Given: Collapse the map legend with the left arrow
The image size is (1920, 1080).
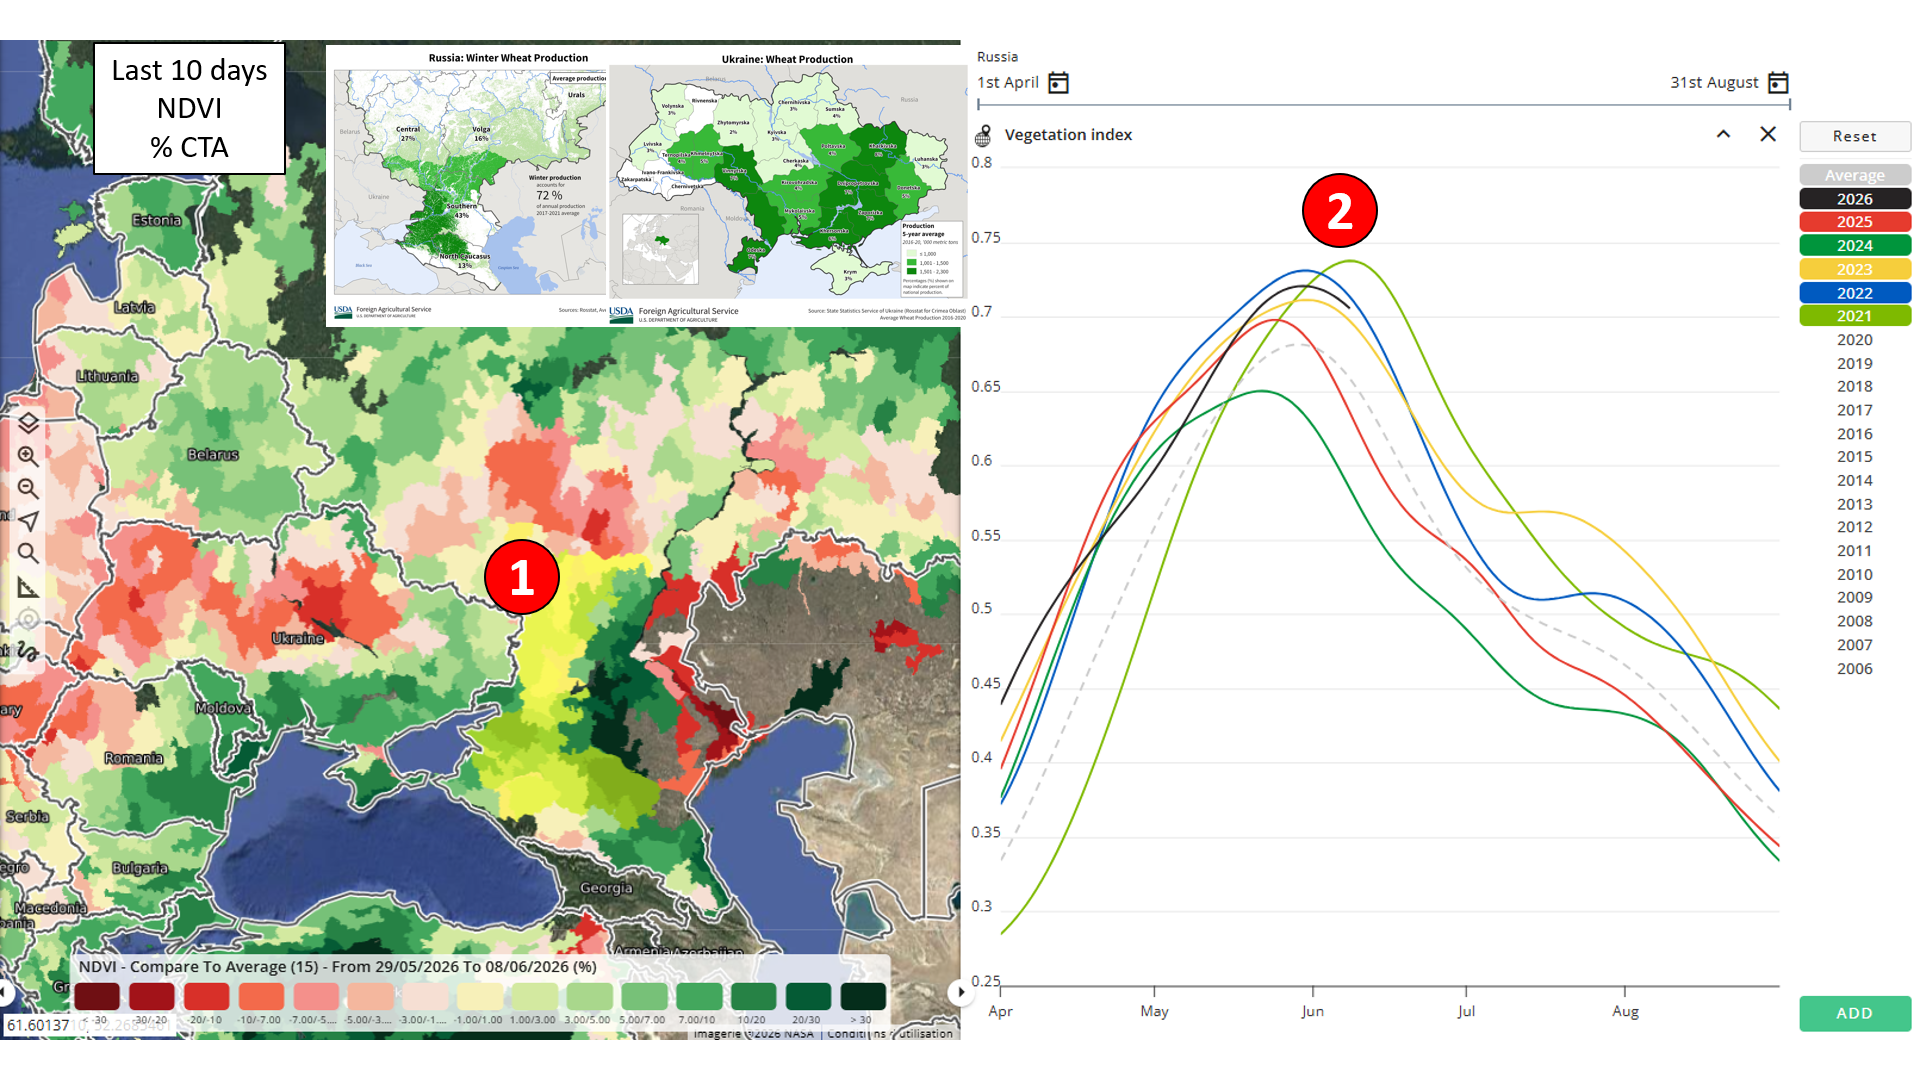Looking at the screenshot, I should click(4, 992).
